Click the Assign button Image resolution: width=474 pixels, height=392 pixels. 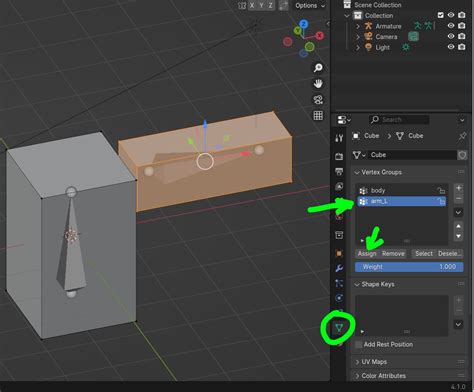[x=367, y=254]
